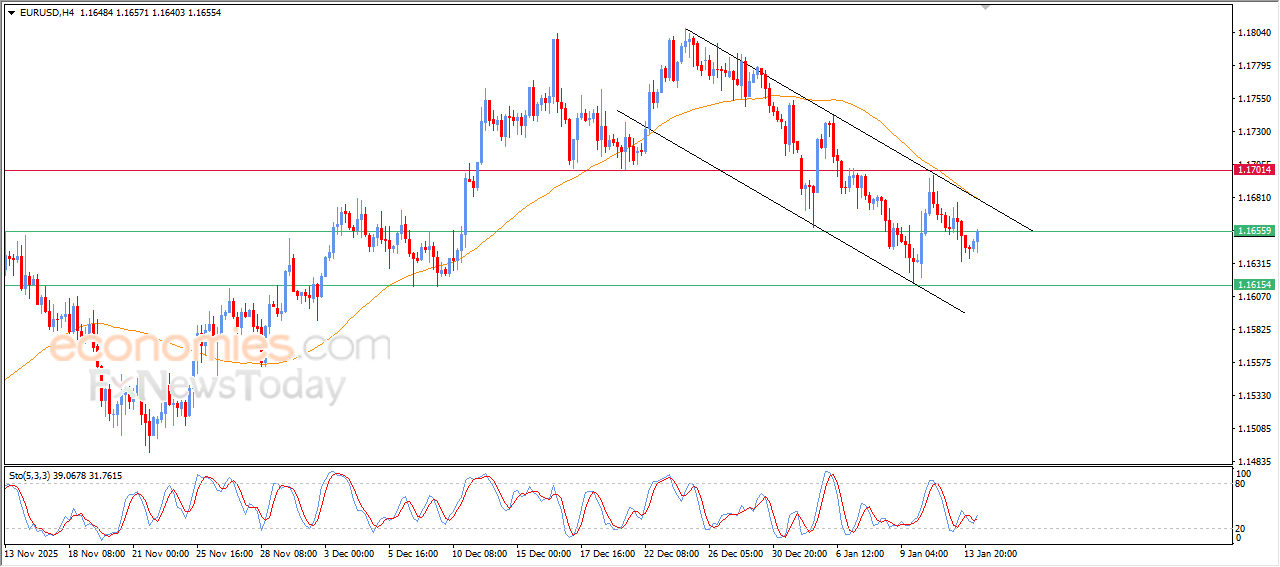Screen dimensions: 1280x567
Task: Click the 18 Nov 08:00 time label
Action: [96, 553]
